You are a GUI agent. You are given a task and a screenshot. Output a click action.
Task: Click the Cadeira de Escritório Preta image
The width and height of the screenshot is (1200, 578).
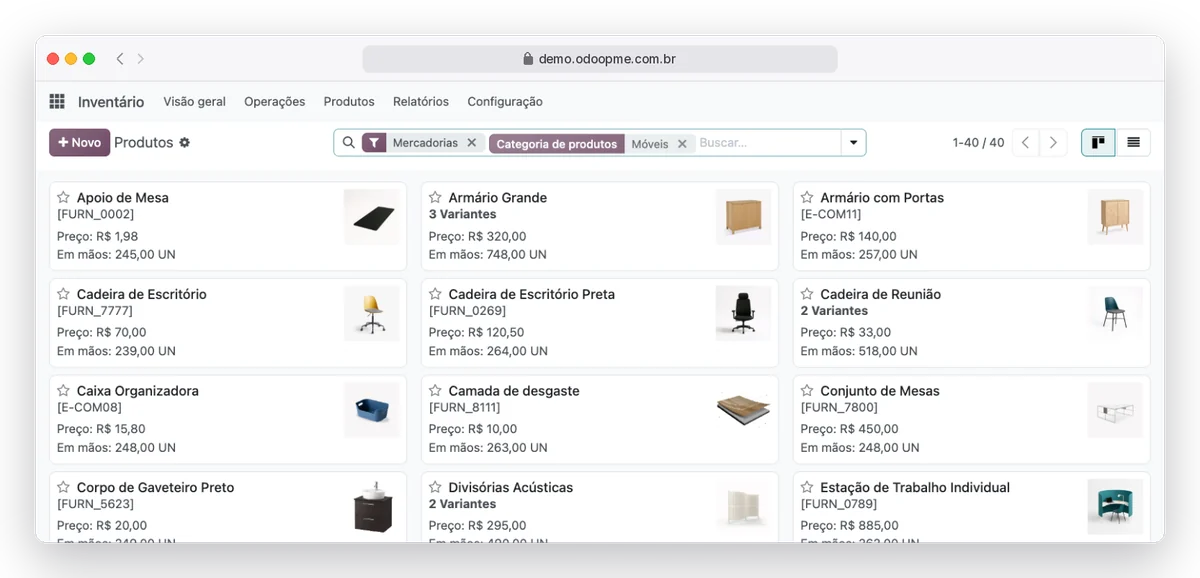(743, 313)
